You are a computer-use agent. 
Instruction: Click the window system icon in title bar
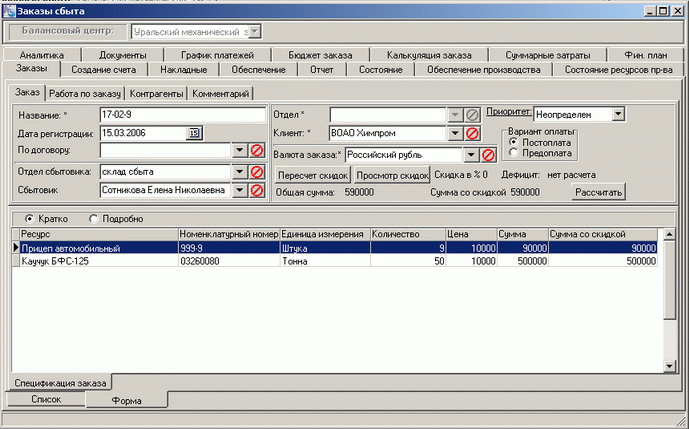(x=9, y=11)
